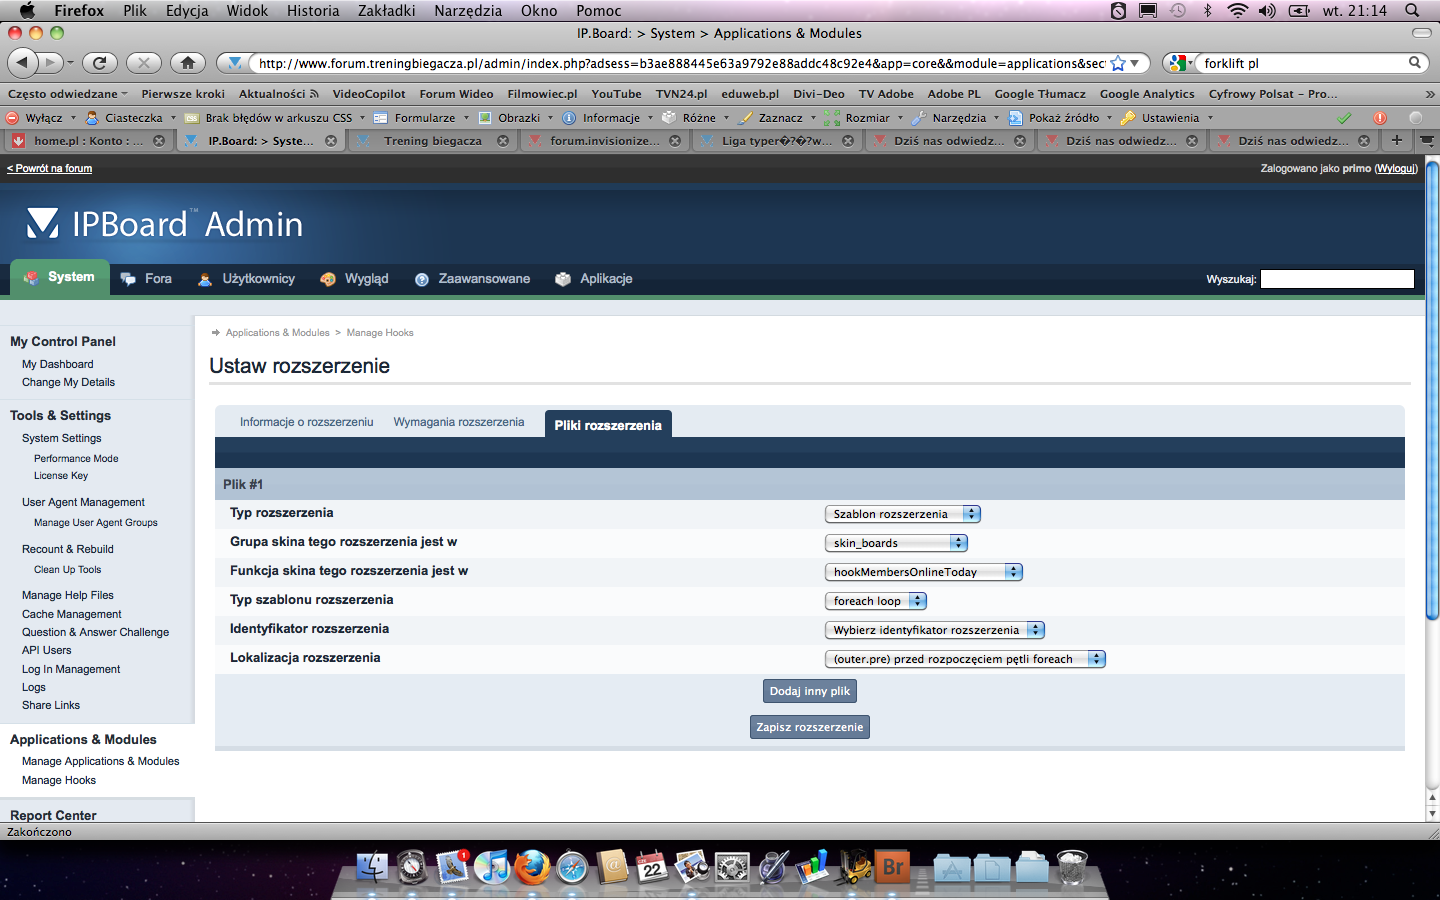1440x900 pixels.
Task: Click the bookmark star in address bar
Action: (x=1118, y=63)
